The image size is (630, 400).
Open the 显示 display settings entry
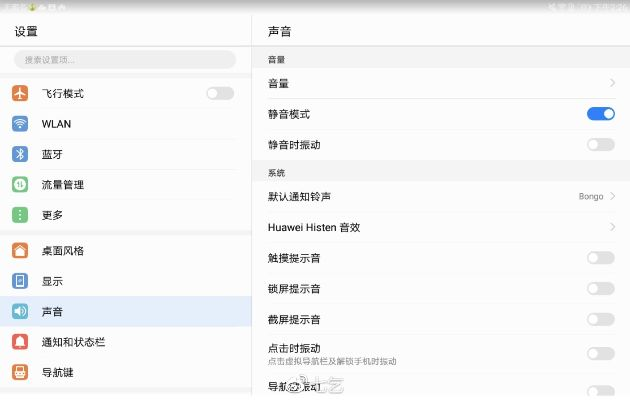tap(126, 281)
